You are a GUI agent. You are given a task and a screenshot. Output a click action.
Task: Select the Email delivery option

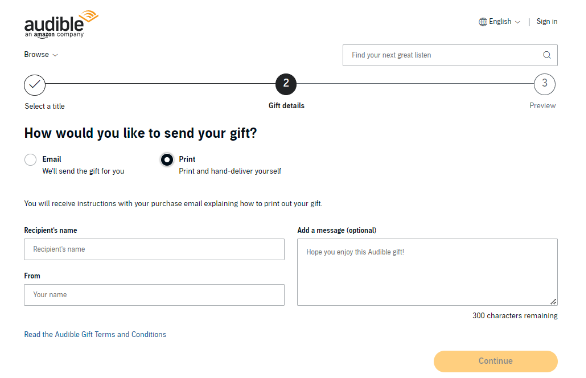(x=30, y=160)
